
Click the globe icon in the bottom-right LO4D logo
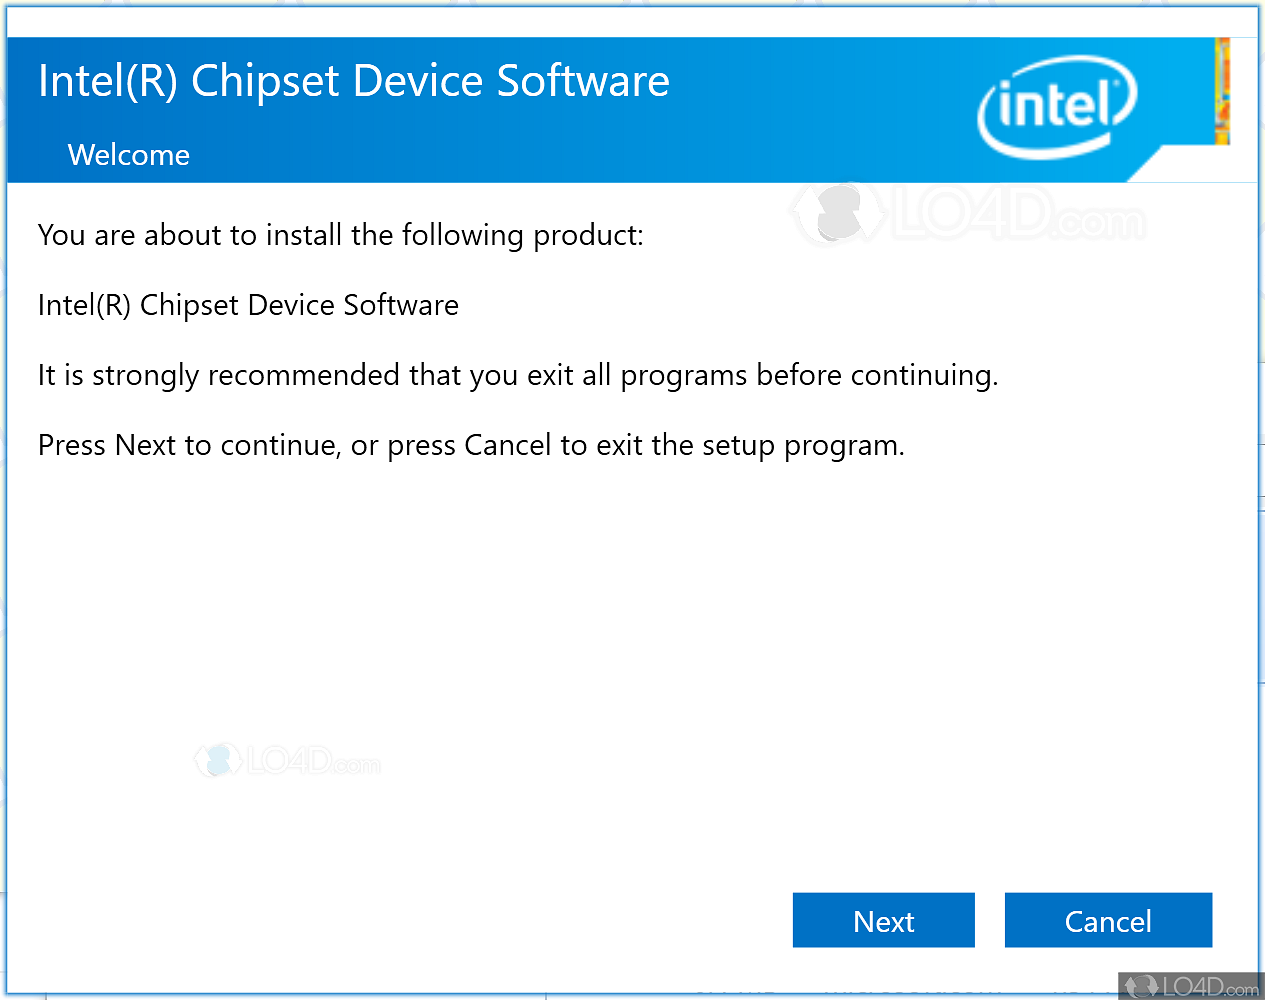pyautogui.click(x=1140, y=986)
